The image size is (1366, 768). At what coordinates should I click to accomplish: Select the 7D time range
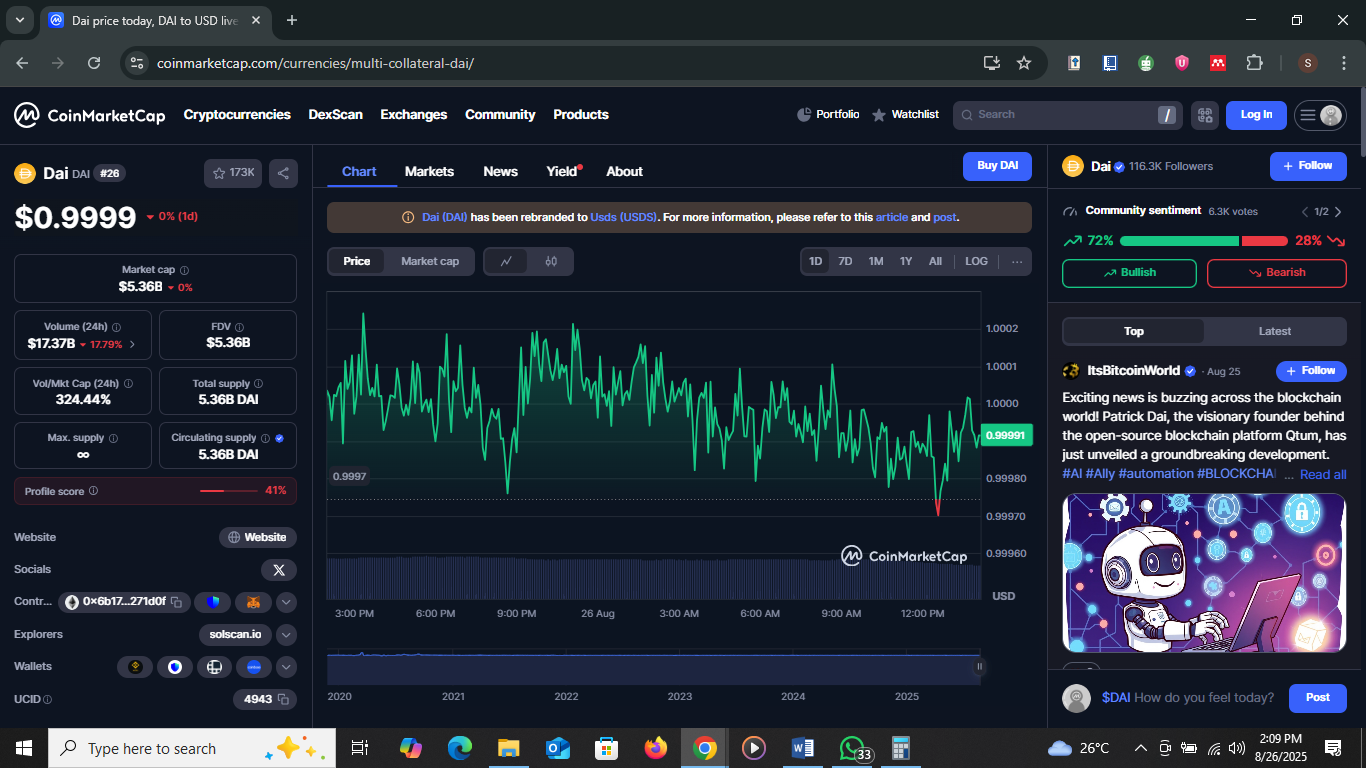[845, 261]
